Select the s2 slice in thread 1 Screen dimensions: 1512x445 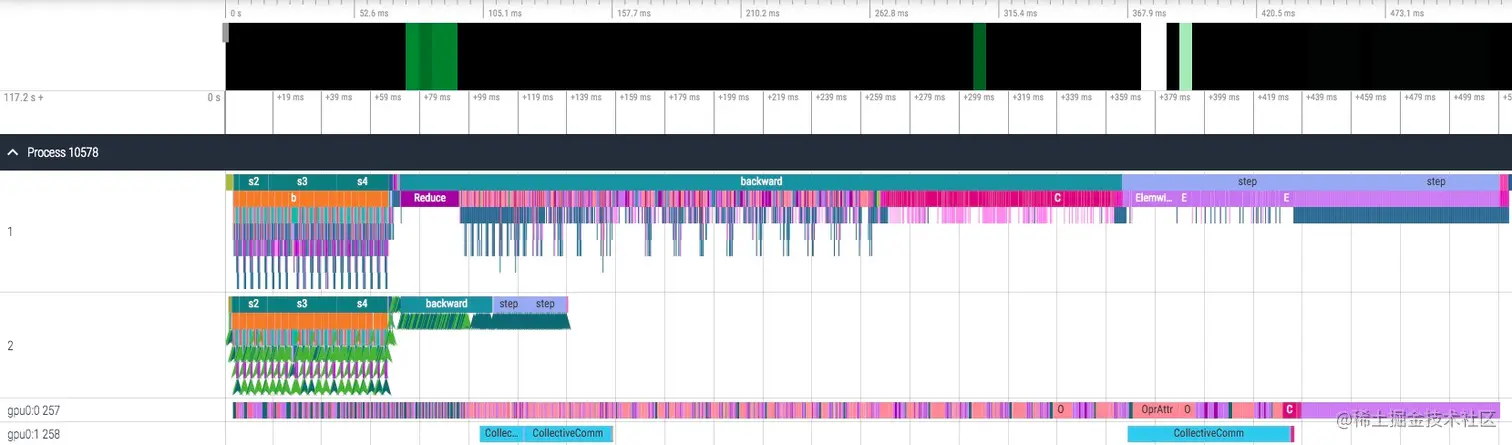[254, 181]
